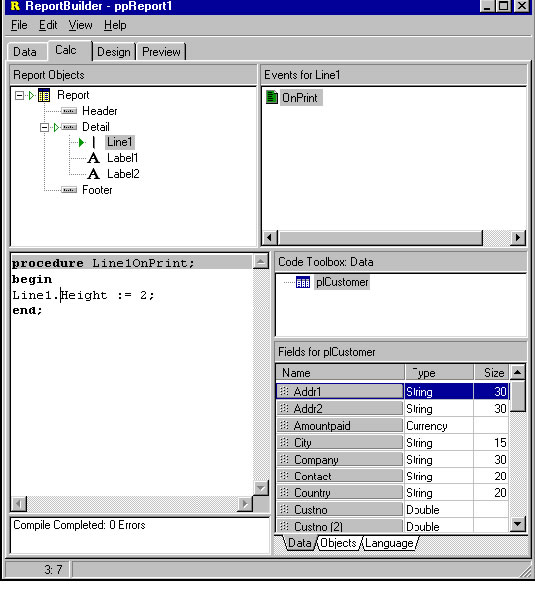The height and width of the screenshot is (589, 535).
Task: Click the Label1 letter A icon
Action: (94, 158)
